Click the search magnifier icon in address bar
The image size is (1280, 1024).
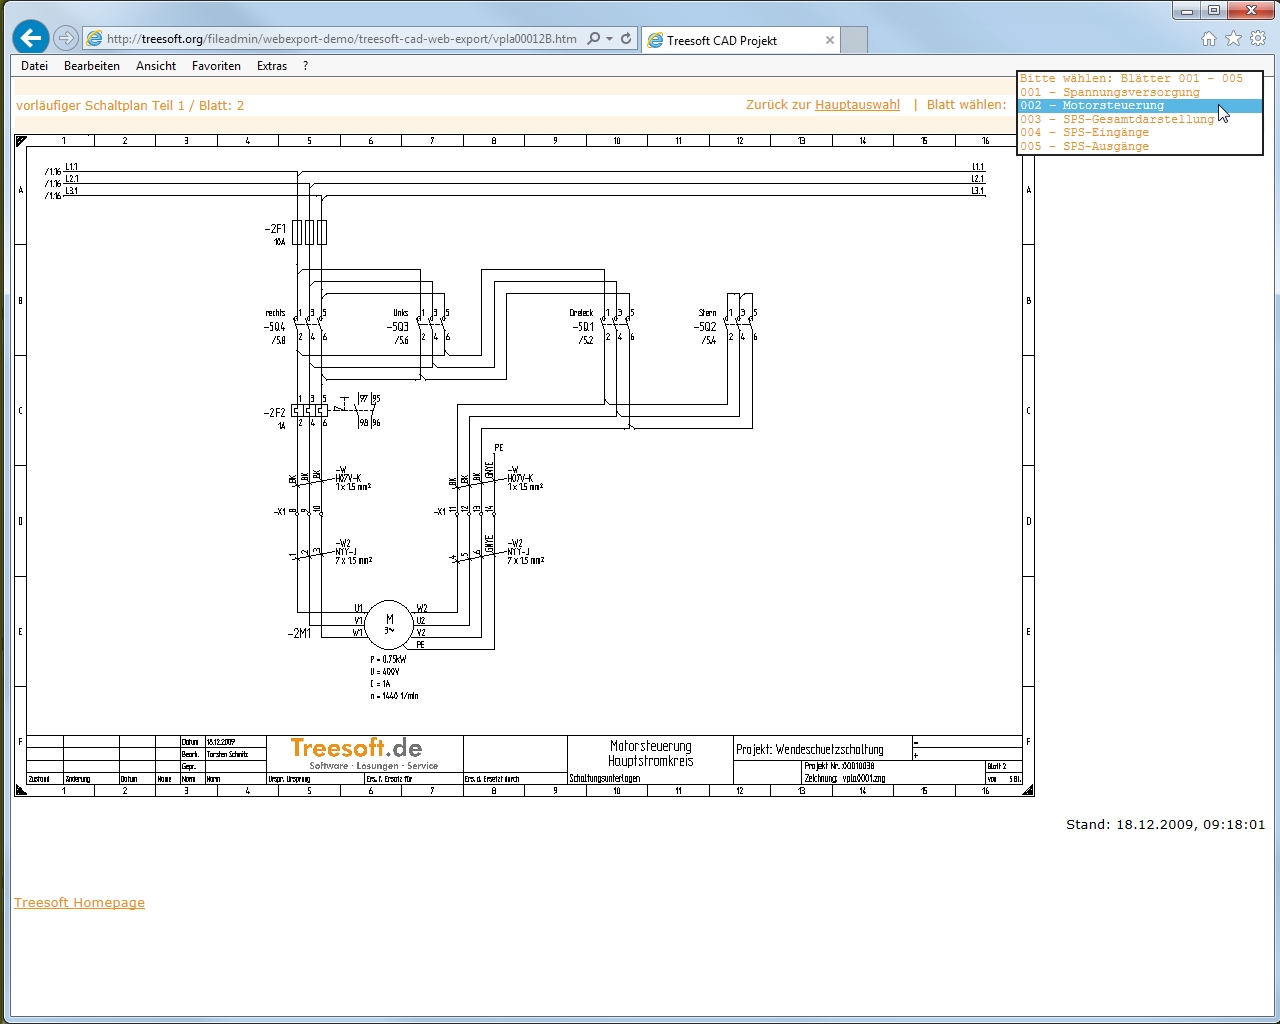[x=594, y=39]
